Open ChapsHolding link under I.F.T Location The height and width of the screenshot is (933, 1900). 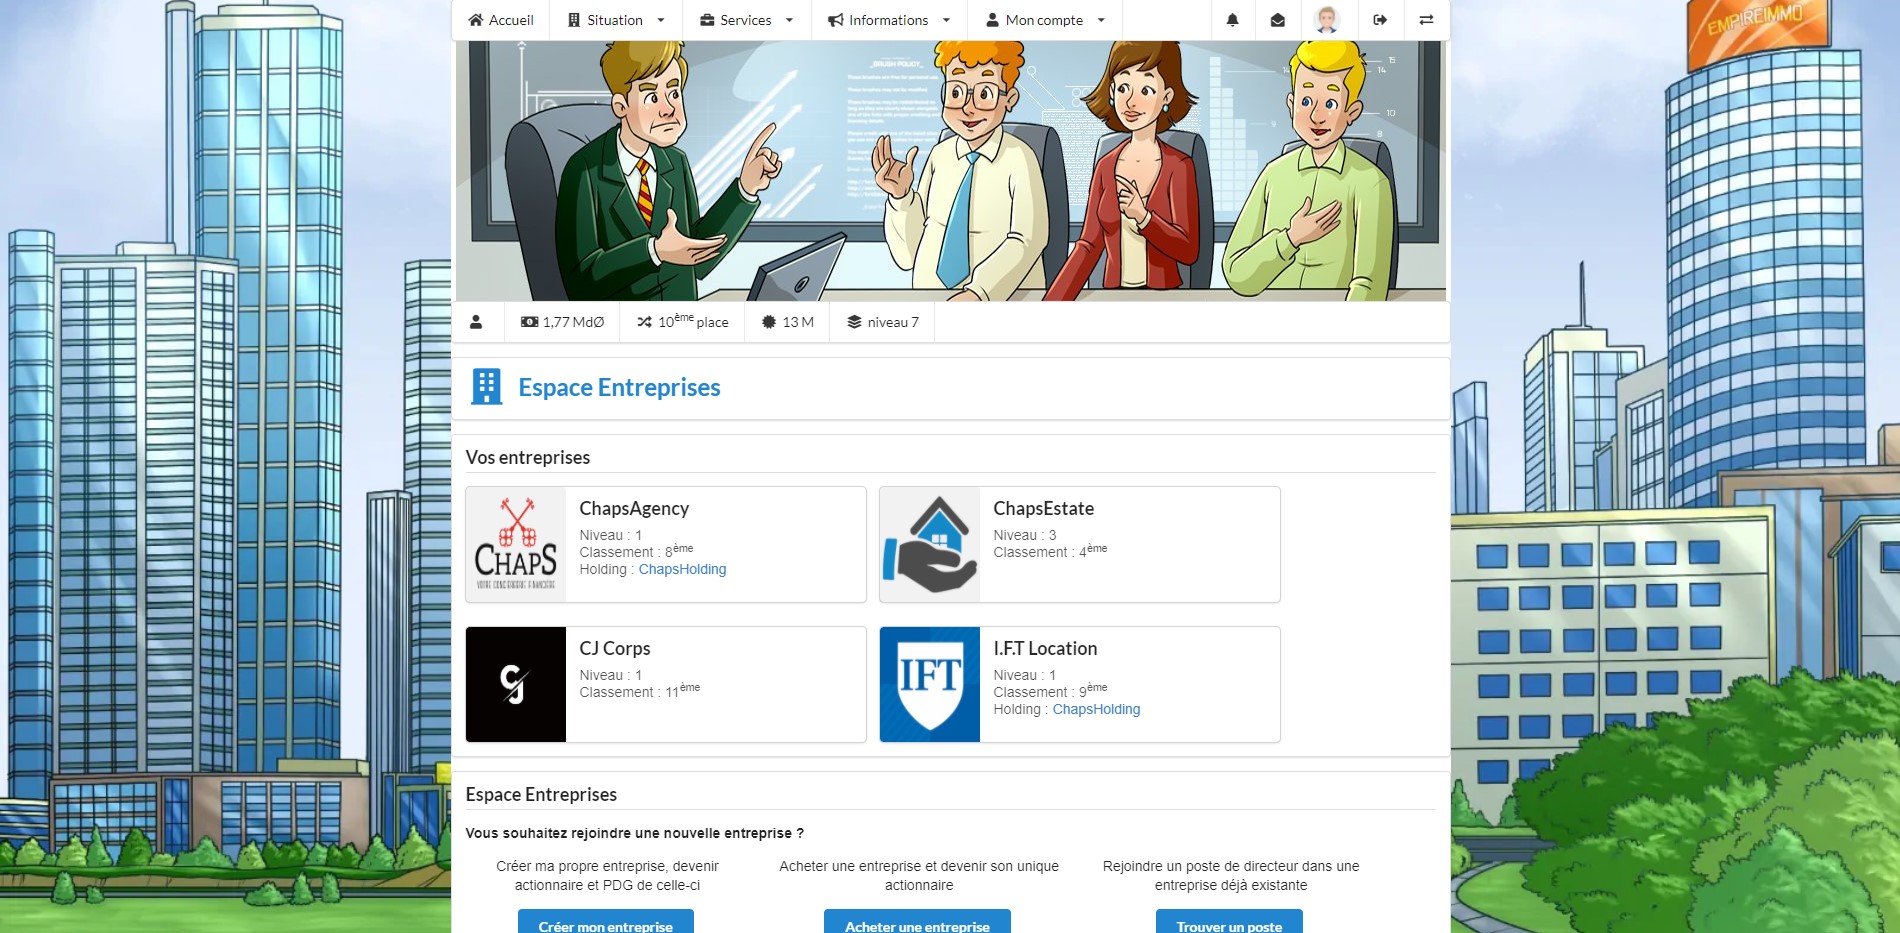point(1096,709)
